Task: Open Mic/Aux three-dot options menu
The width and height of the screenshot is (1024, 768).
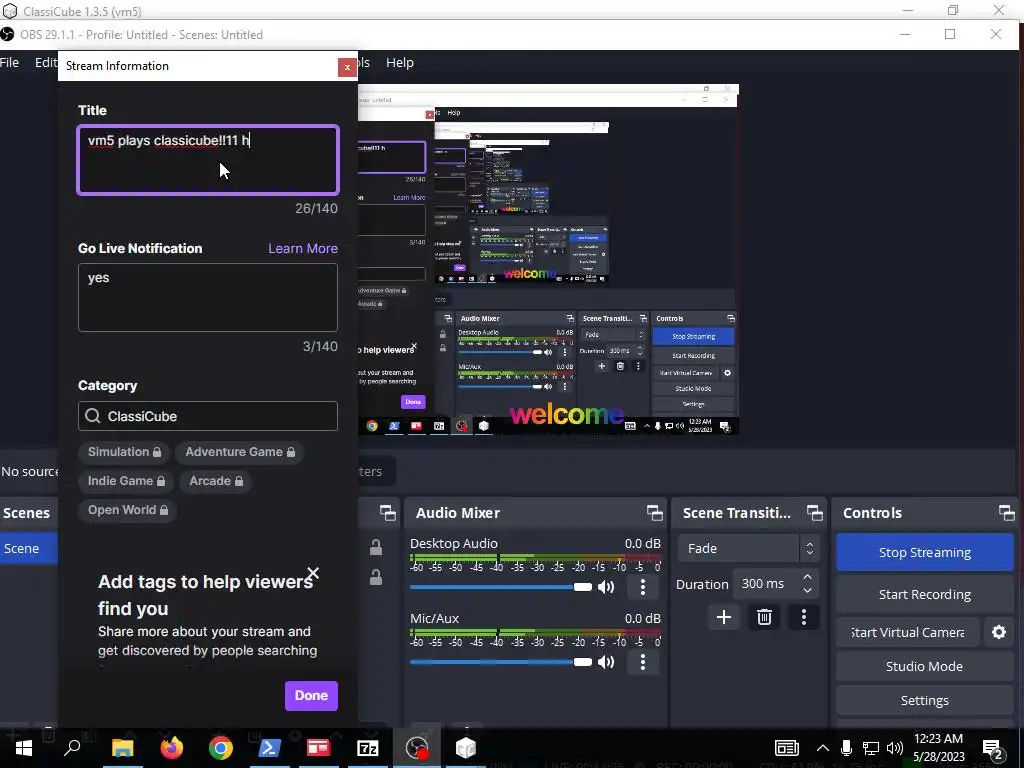Action: [643, 662]
